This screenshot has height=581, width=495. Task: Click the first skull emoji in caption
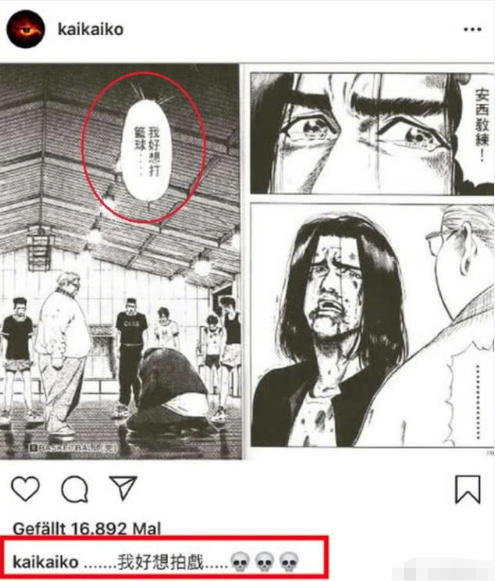pyautogui.click(x=240, y=562)
